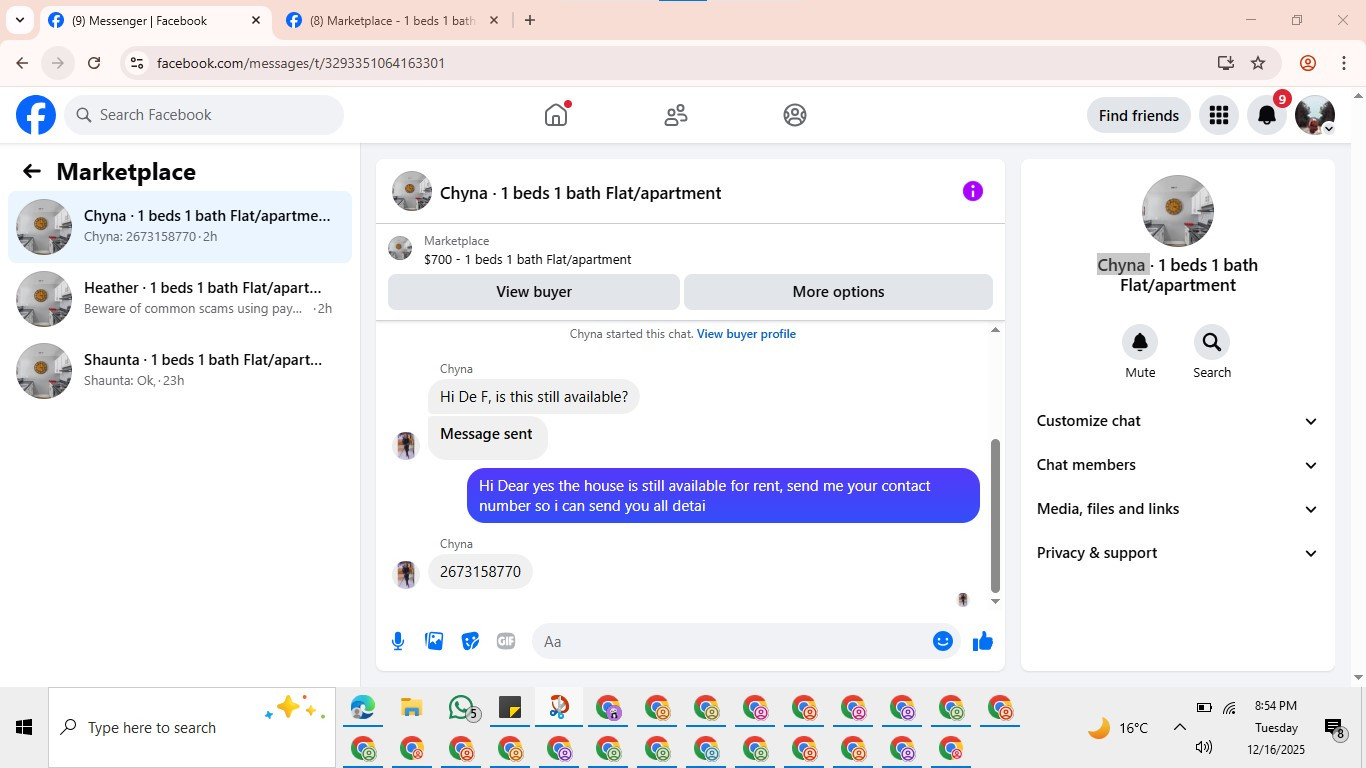Send a thumbs-up like
This screenshot has height=768, width=1366.
pos(983,641)
